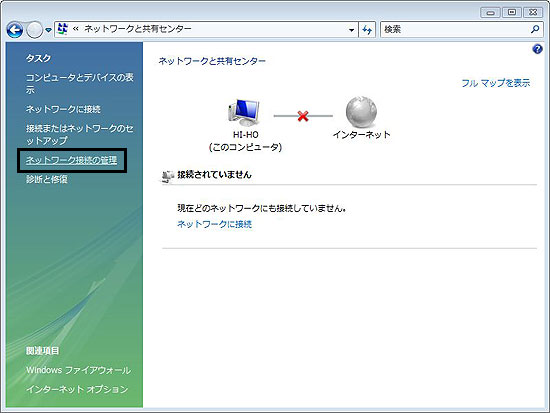Open ネットワーク接続の管理 link
The width and height of the screenshot is (550, 413).
coord(72,160)
